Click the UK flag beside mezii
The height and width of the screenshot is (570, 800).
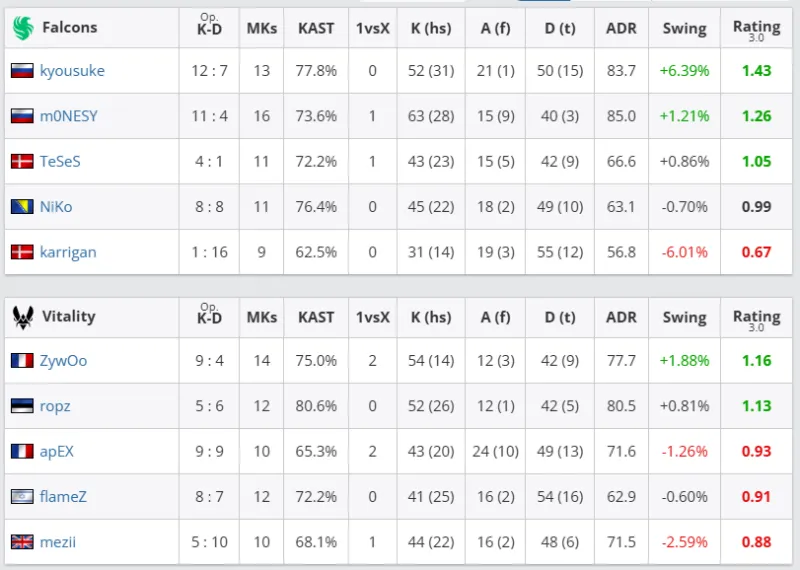(x=22, y=542)
